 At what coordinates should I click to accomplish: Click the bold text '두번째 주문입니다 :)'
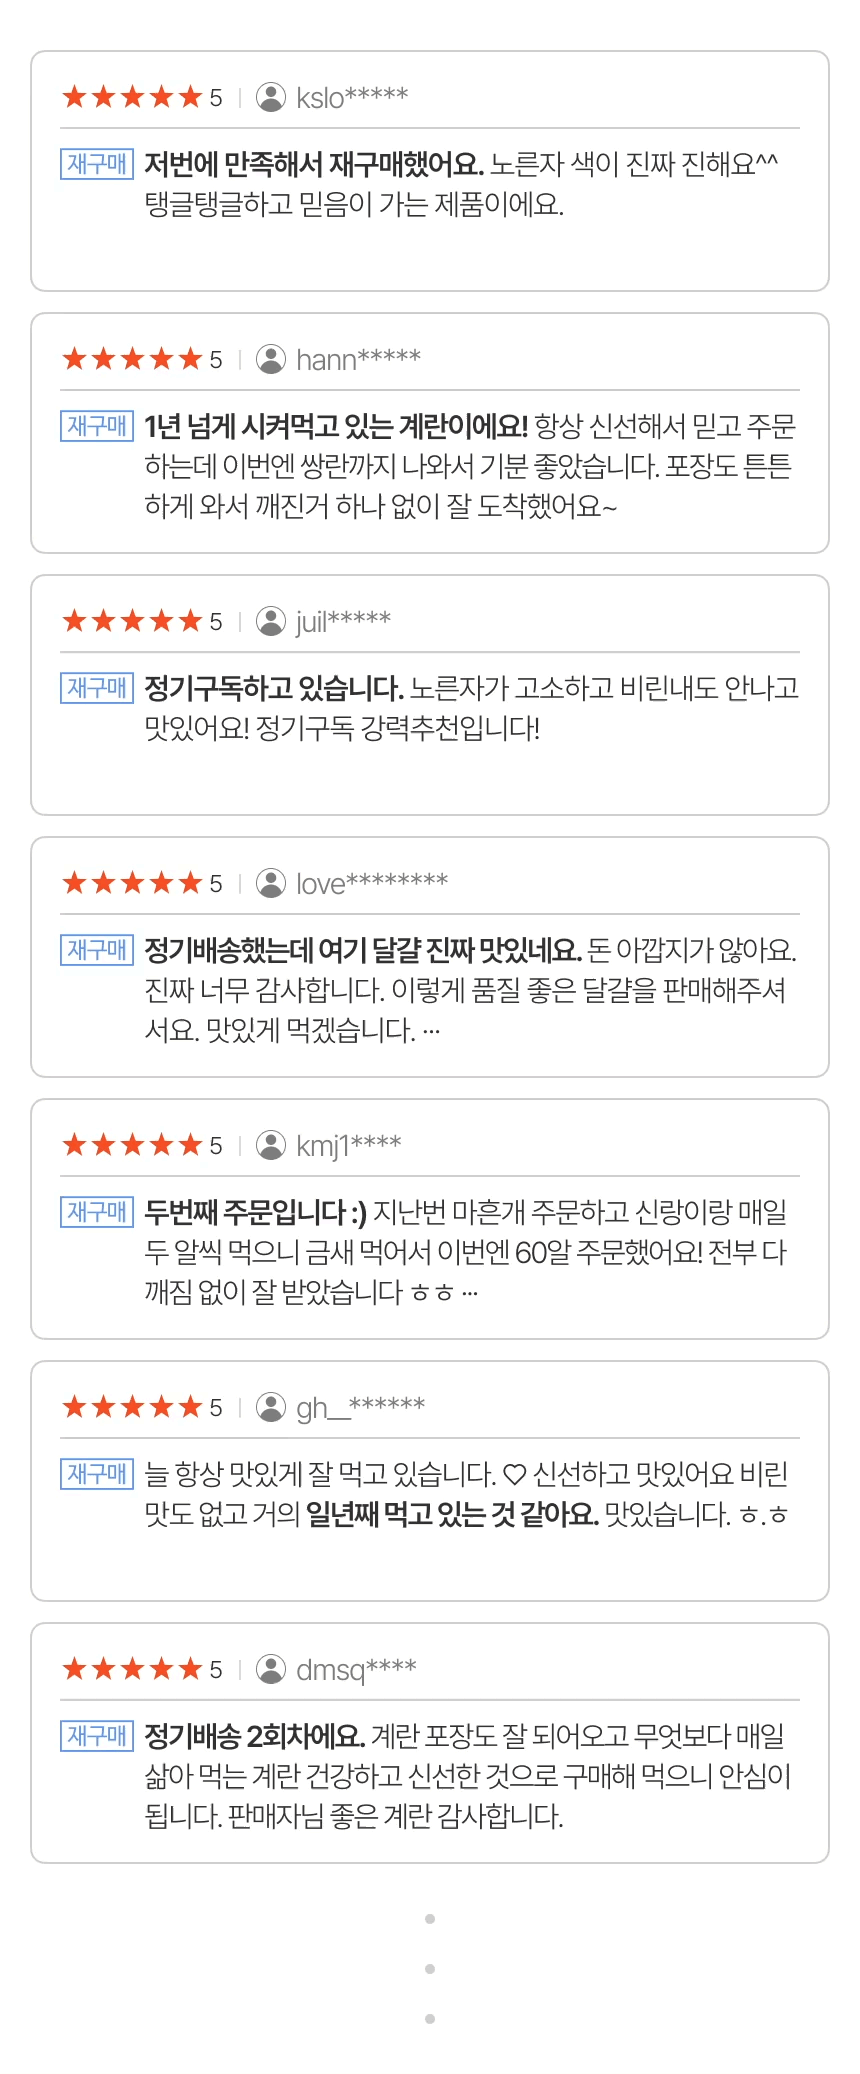click(255, 1212)
